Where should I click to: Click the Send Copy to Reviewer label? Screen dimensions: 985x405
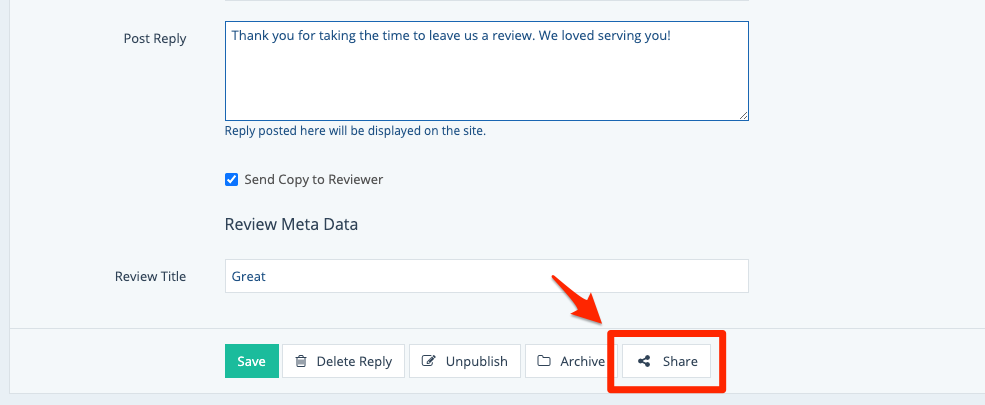click(x=314, y=180)
